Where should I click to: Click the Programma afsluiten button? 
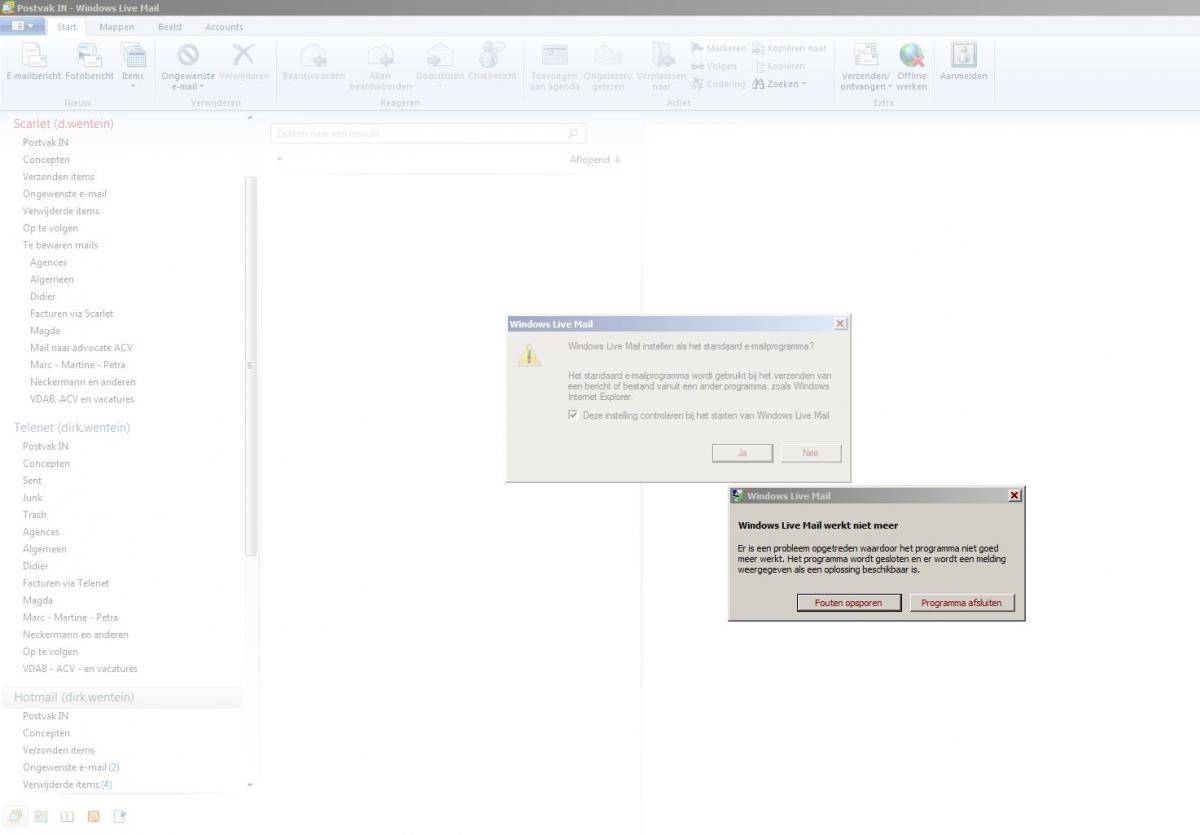tap(961, 603)
